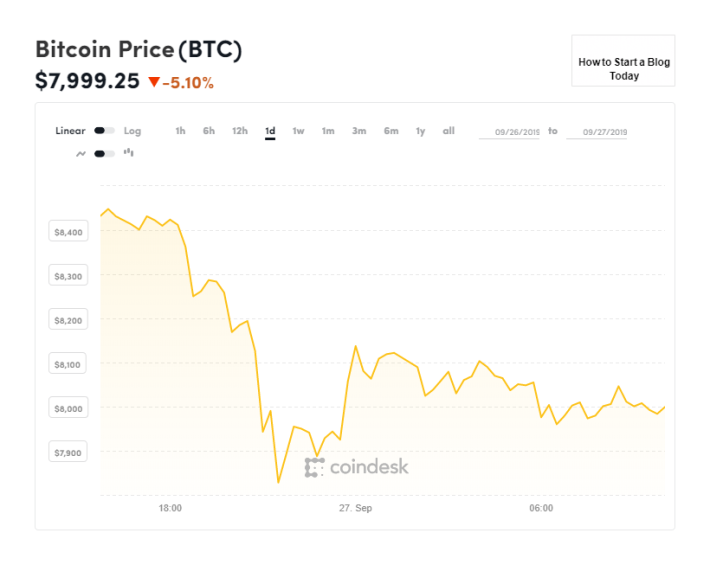
Task: Click the coindesk watermark logo
Action: point(356,467)
